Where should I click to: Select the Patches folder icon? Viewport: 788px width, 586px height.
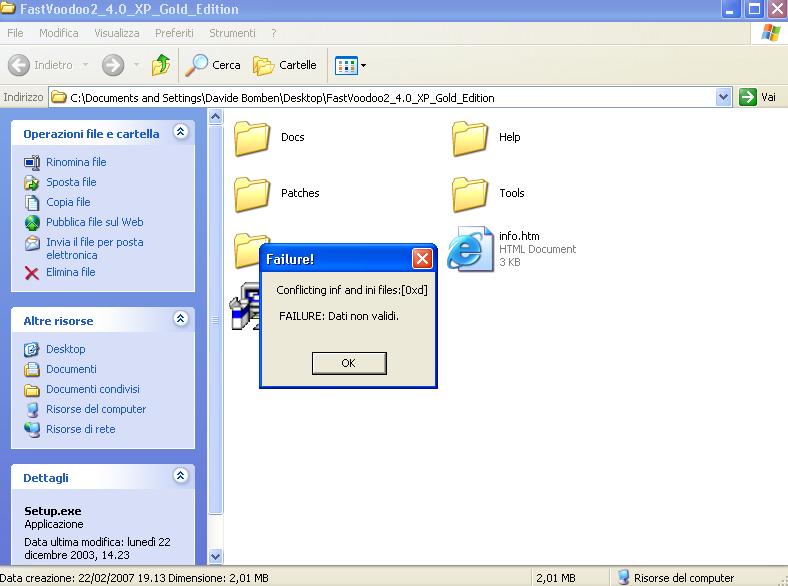coord(252,194)
